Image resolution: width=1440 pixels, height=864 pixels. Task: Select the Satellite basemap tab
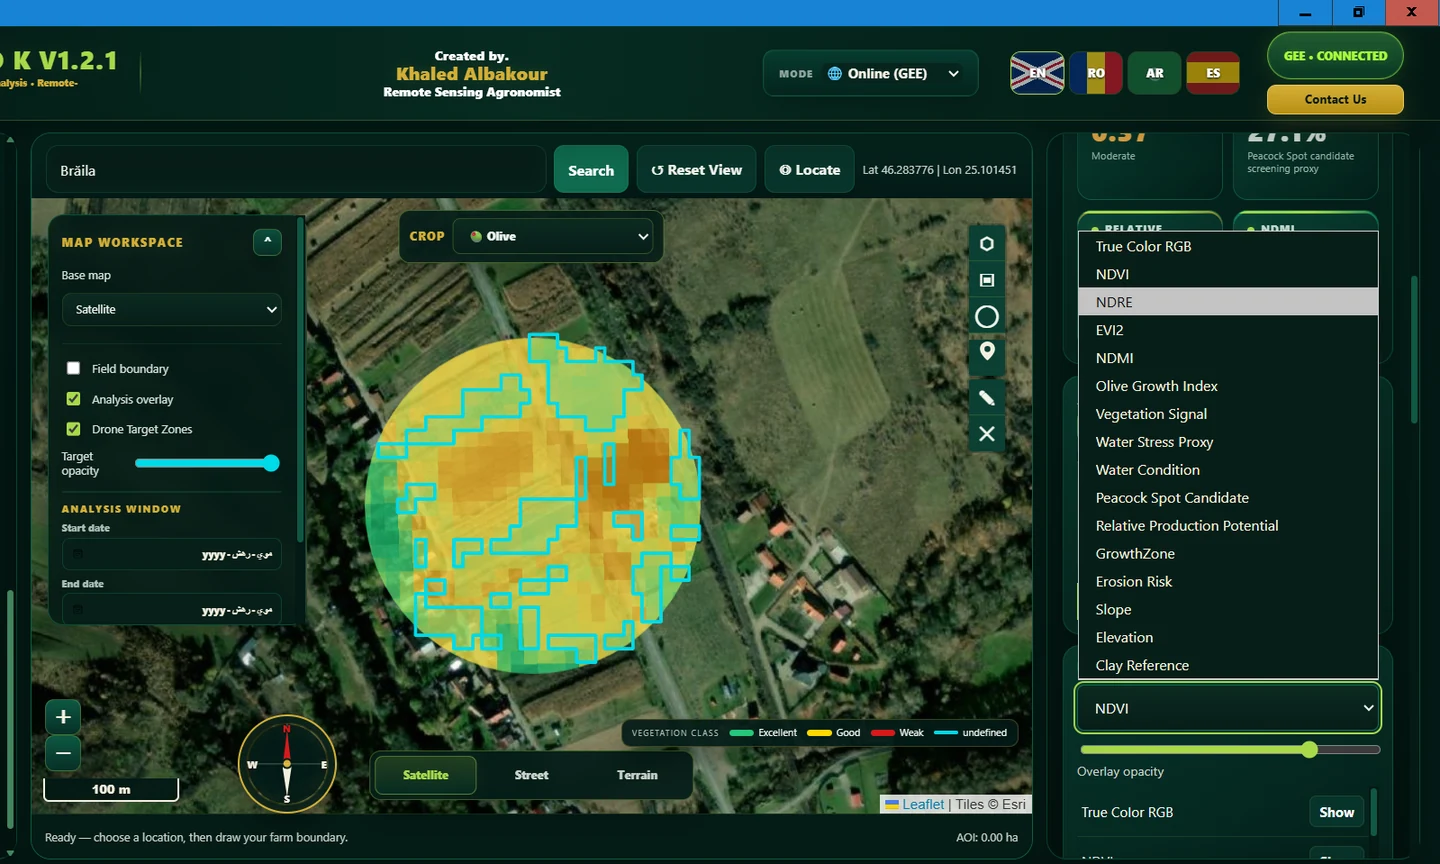tap(425, 775)
